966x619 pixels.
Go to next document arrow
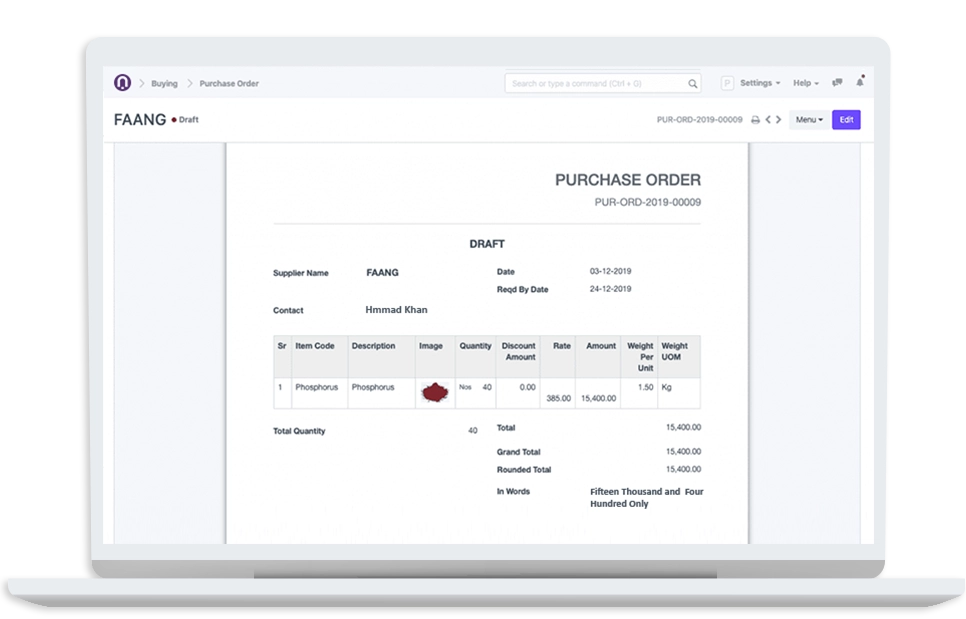[779, 119]
